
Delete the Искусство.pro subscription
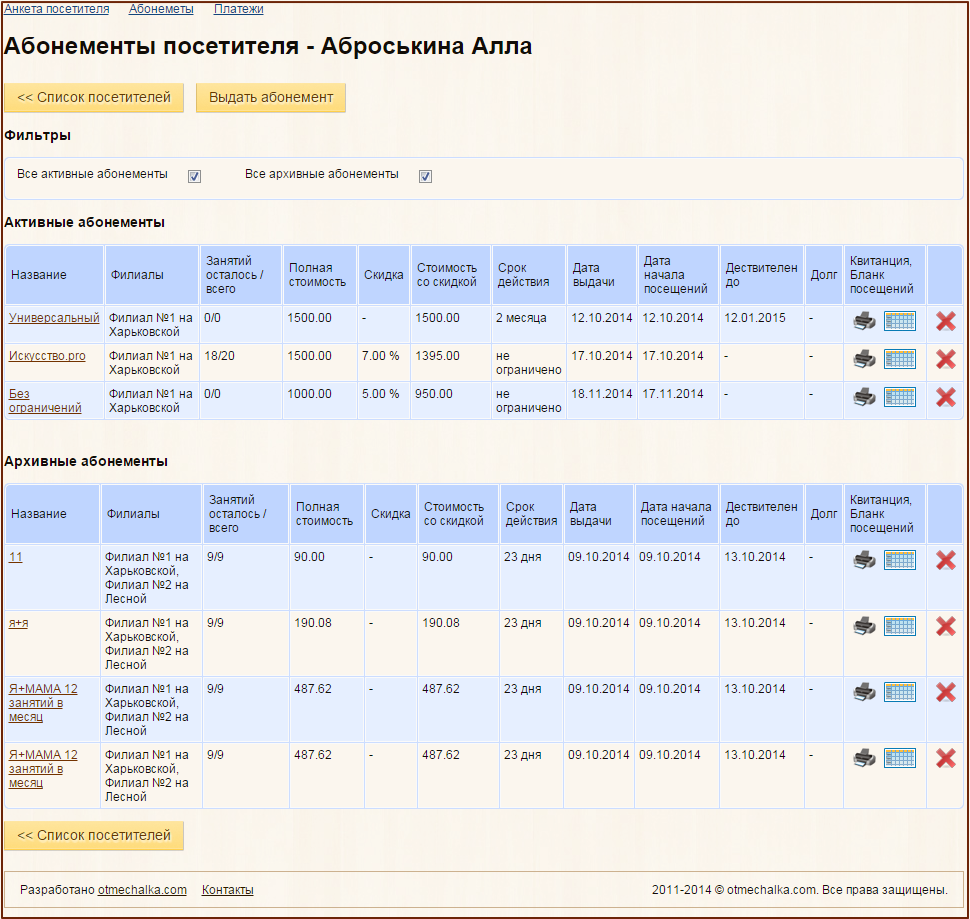pos(945,359)
